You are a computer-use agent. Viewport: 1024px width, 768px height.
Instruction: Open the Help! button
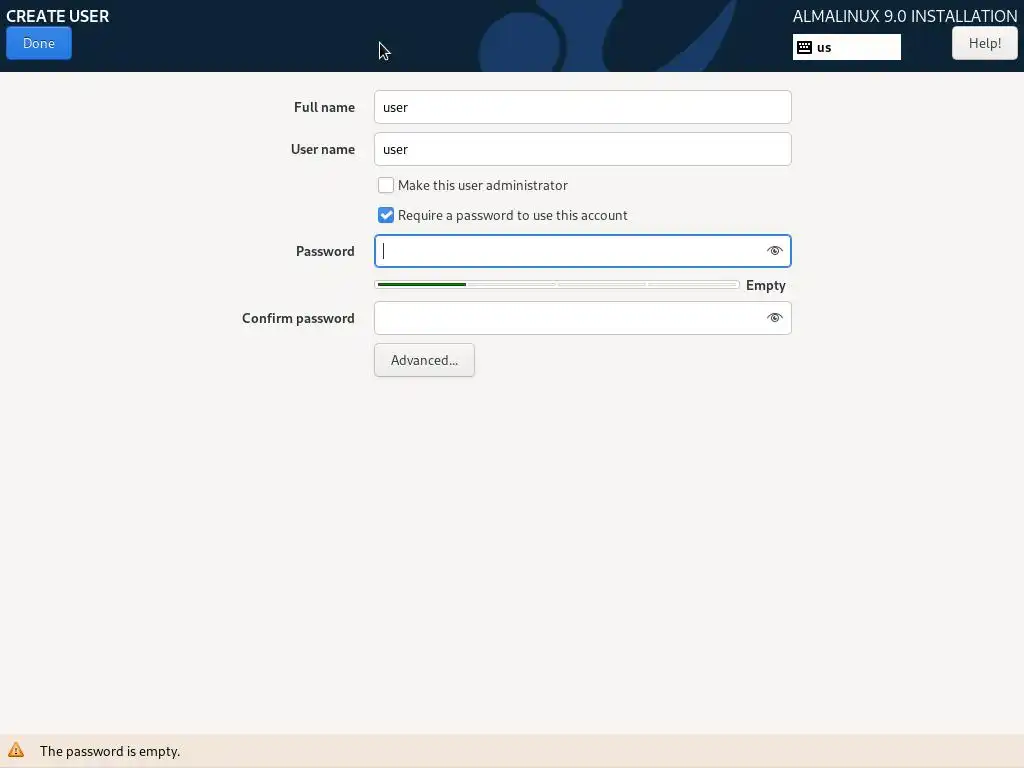[984, 43]
